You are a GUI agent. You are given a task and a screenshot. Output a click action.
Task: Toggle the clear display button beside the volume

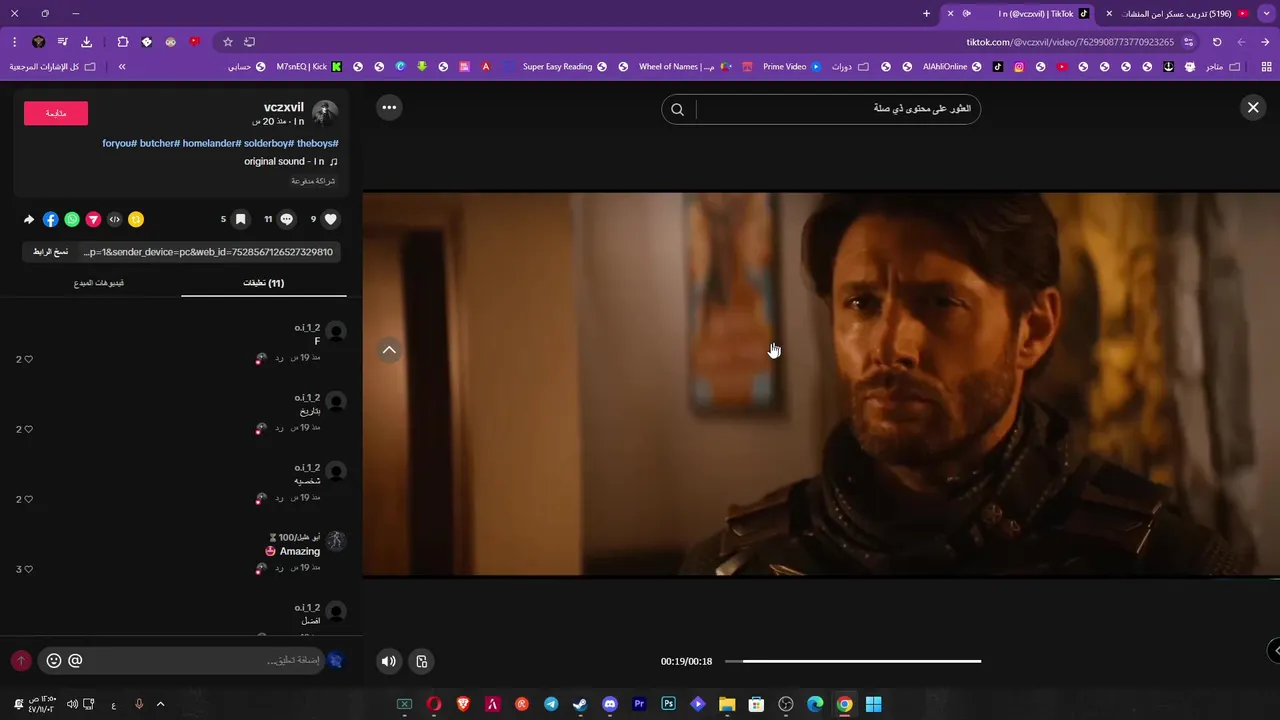[x=422, y=661]
